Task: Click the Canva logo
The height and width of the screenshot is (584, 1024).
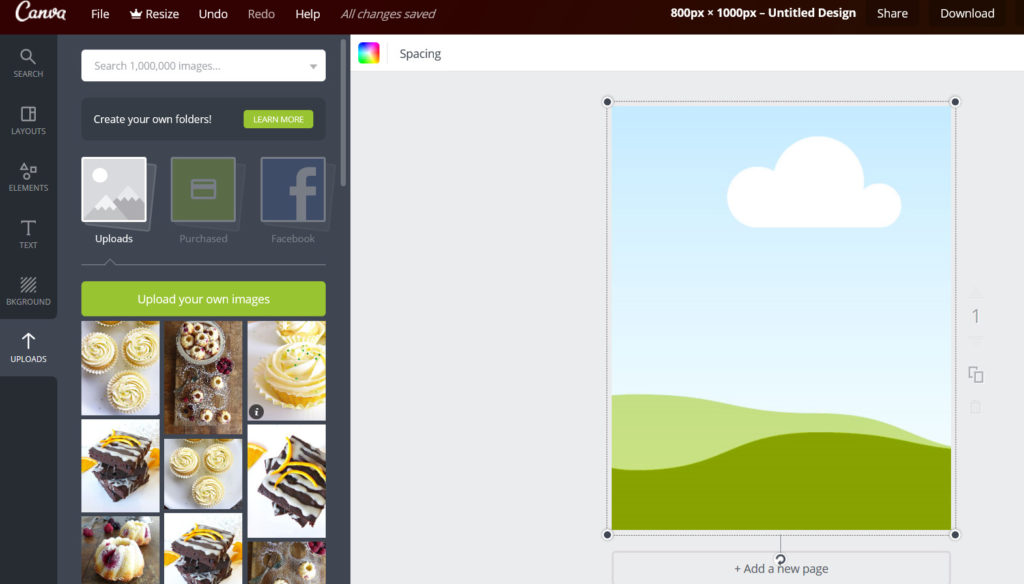Action: 40,12
